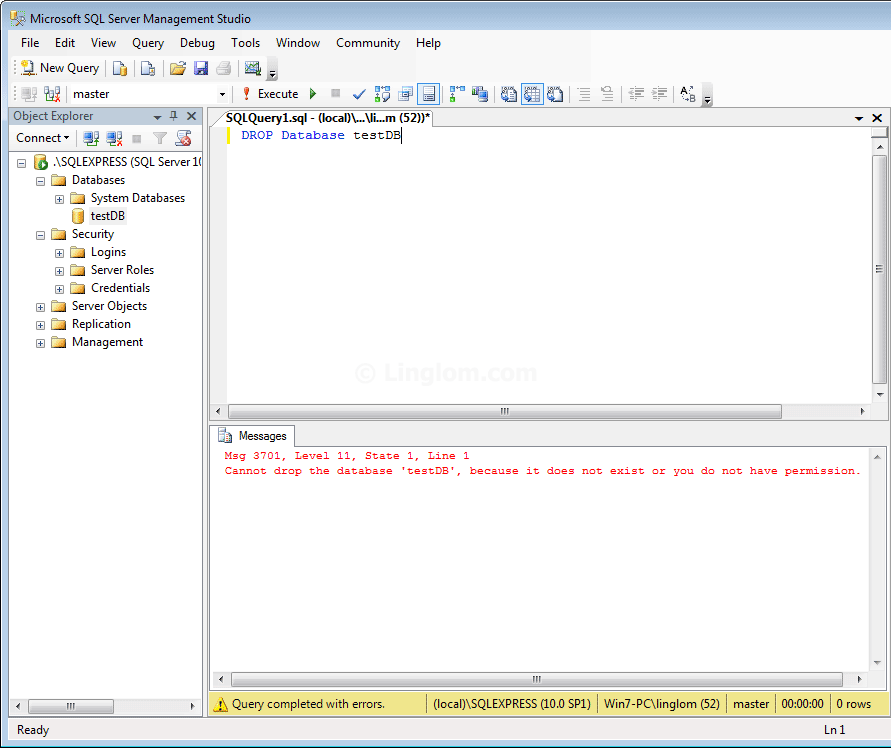Viewport: 891px width, 748px height.
Task: Click the Filter funnel icon
Action: [160, 138]
